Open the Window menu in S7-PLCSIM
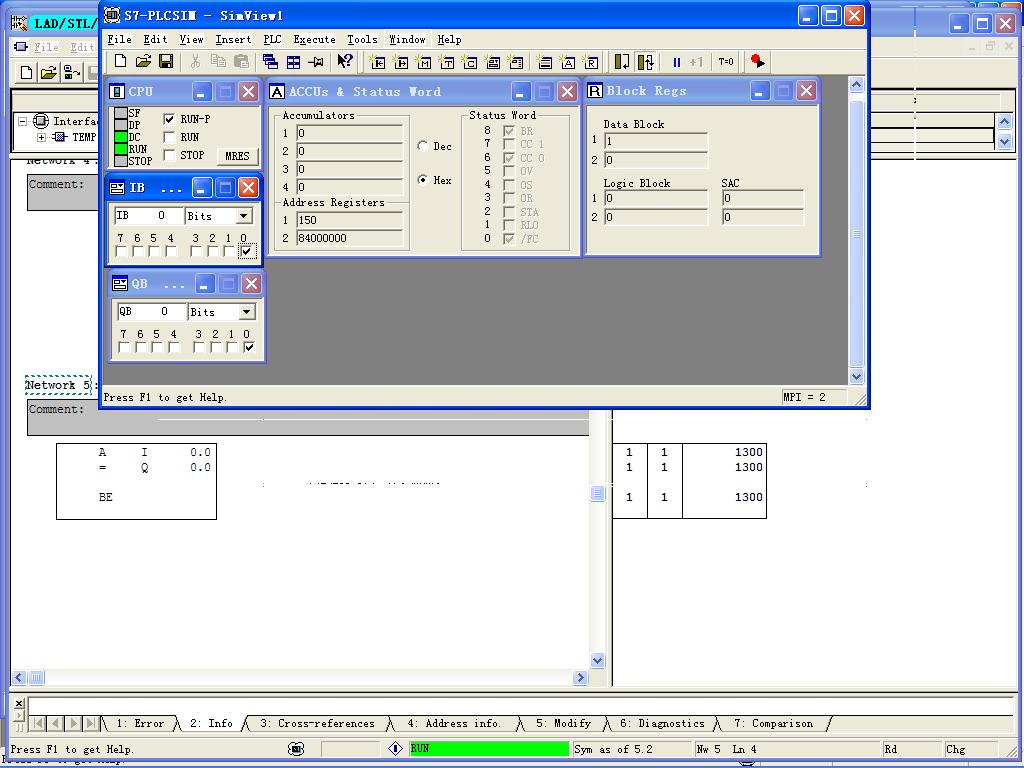Screen dimensions: 1024x768 [x=408, y=39]
